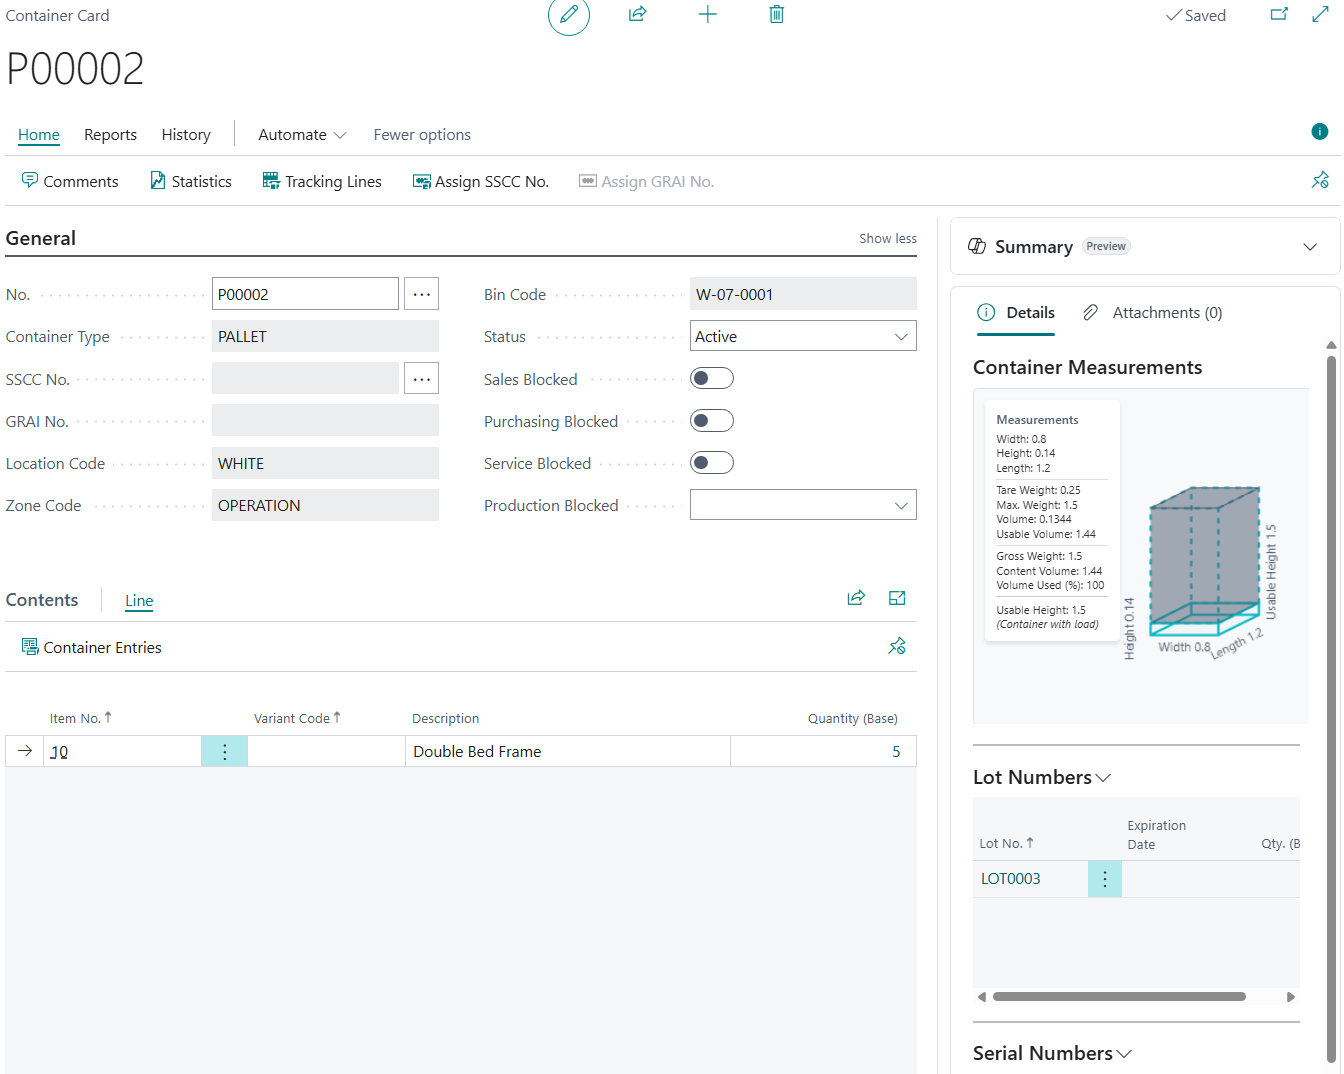The height and width of the screenshot is (1074, 1344).
Task: Open Tracking Lines action
Action: [x=322, y=181]
